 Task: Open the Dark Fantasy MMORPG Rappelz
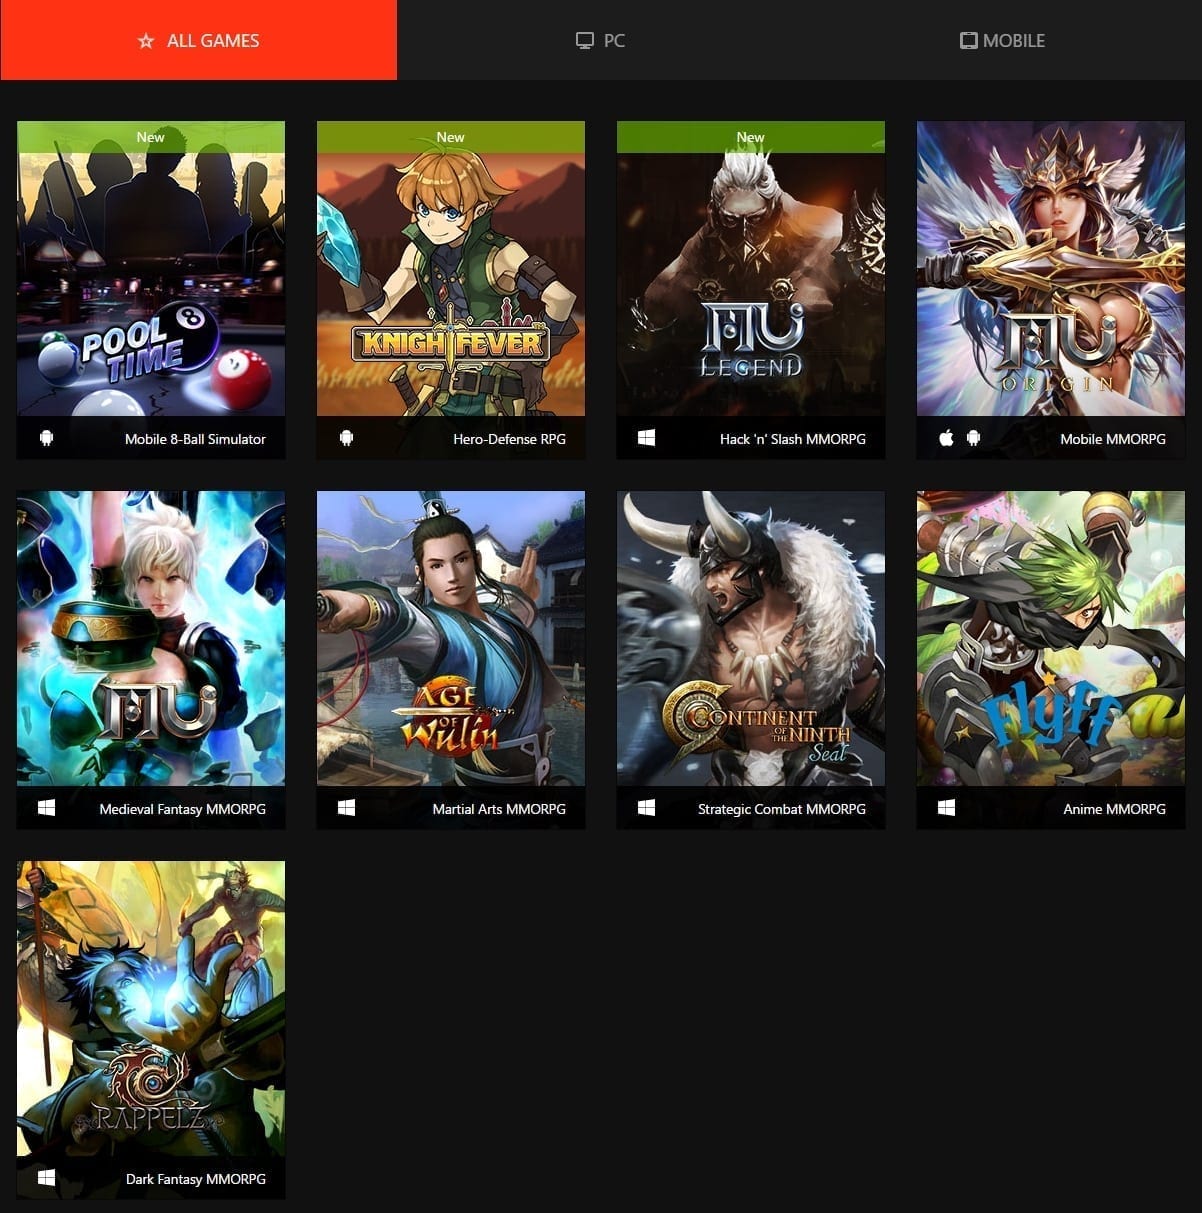150,1010
